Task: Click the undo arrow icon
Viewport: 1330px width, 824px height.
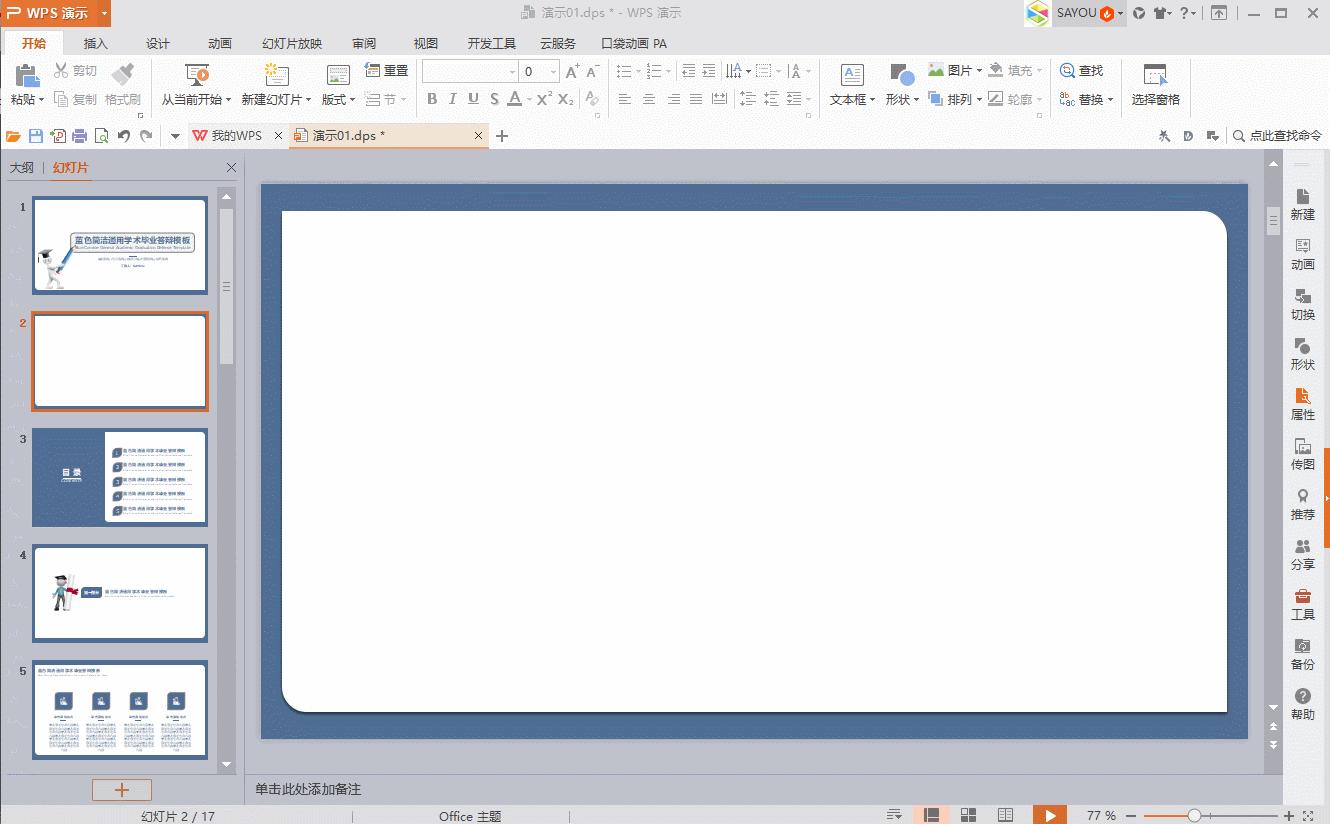Action: [124, 136]
